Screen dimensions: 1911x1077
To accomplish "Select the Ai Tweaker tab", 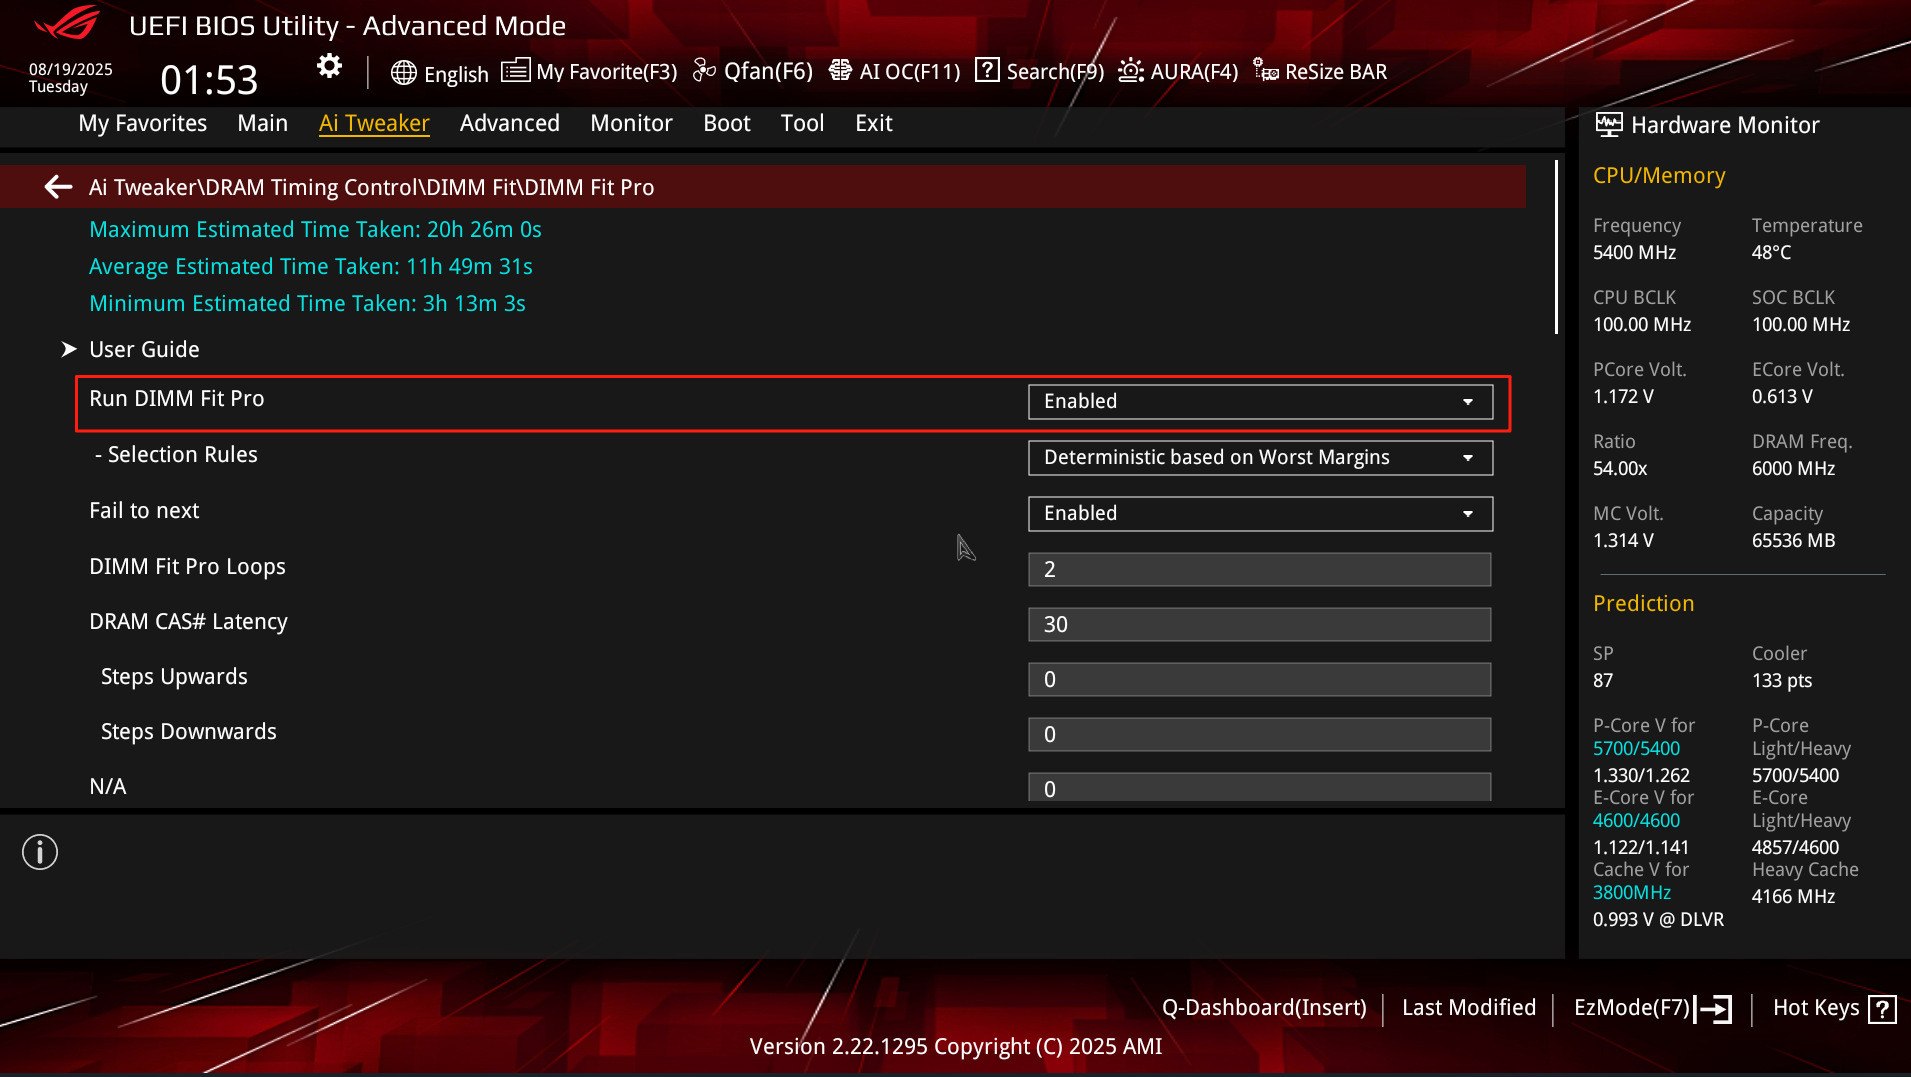I will coord(374,123).
